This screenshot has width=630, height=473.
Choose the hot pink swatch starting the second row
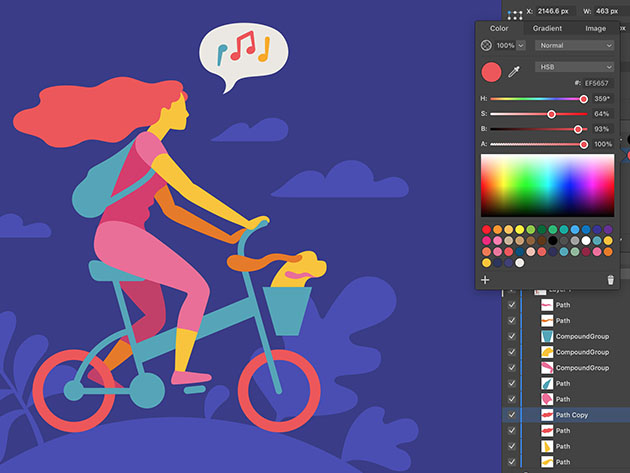(x=487, y=241)
